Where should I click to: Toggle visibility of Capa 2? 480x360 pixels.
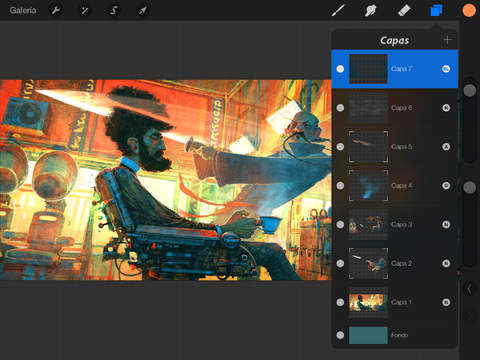(x=340, y=263)
